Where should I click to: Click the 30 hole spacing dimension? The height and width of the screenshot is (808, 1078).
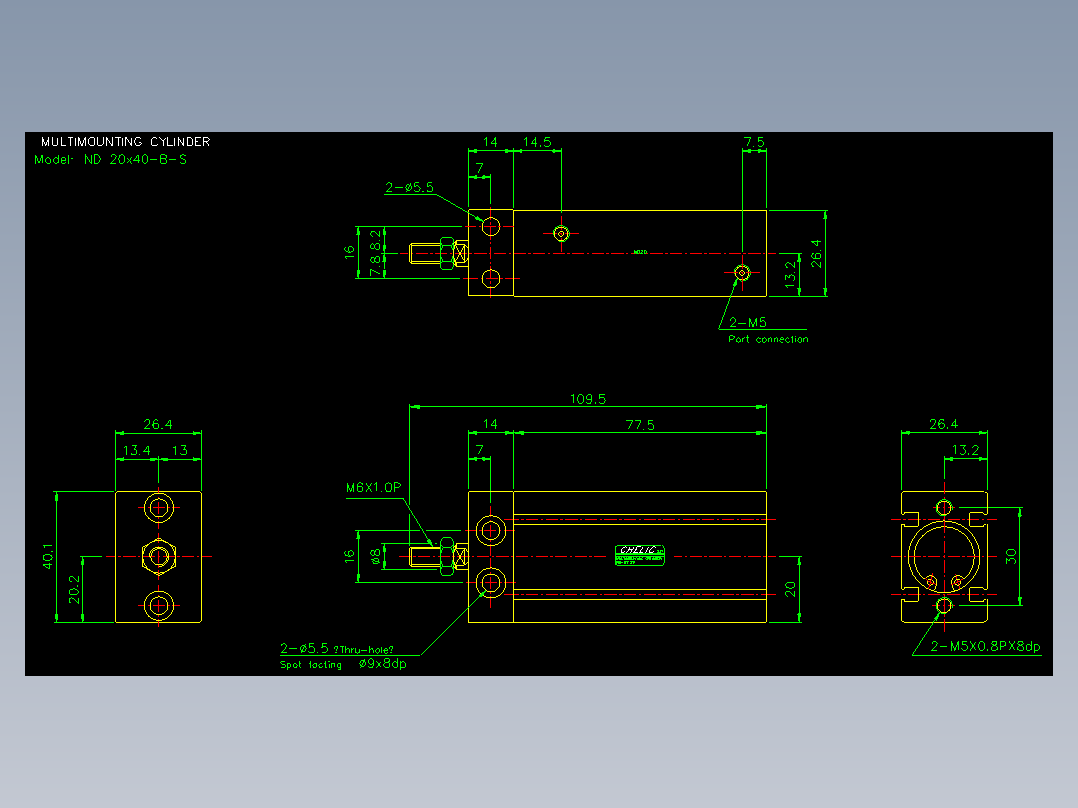point(1011,556)
